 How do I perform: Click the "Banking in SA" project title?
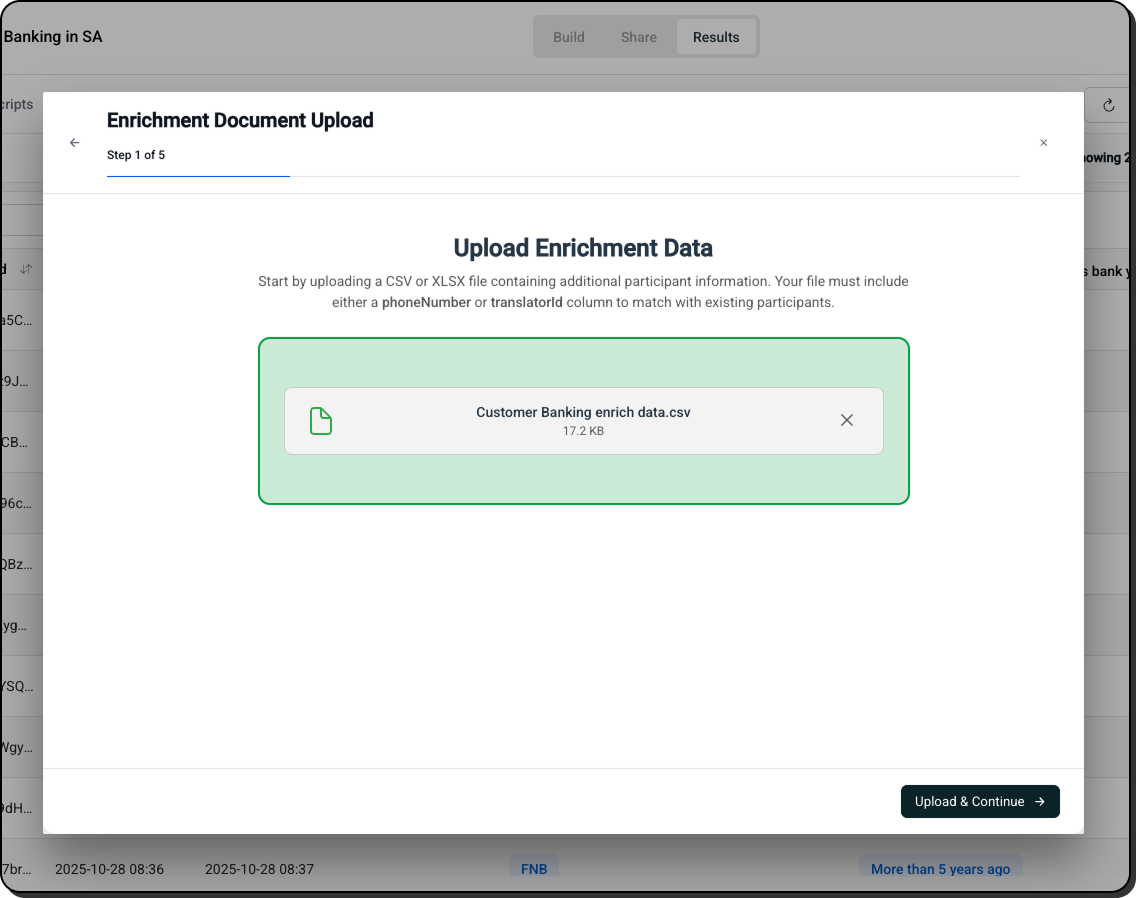point(53,37)
